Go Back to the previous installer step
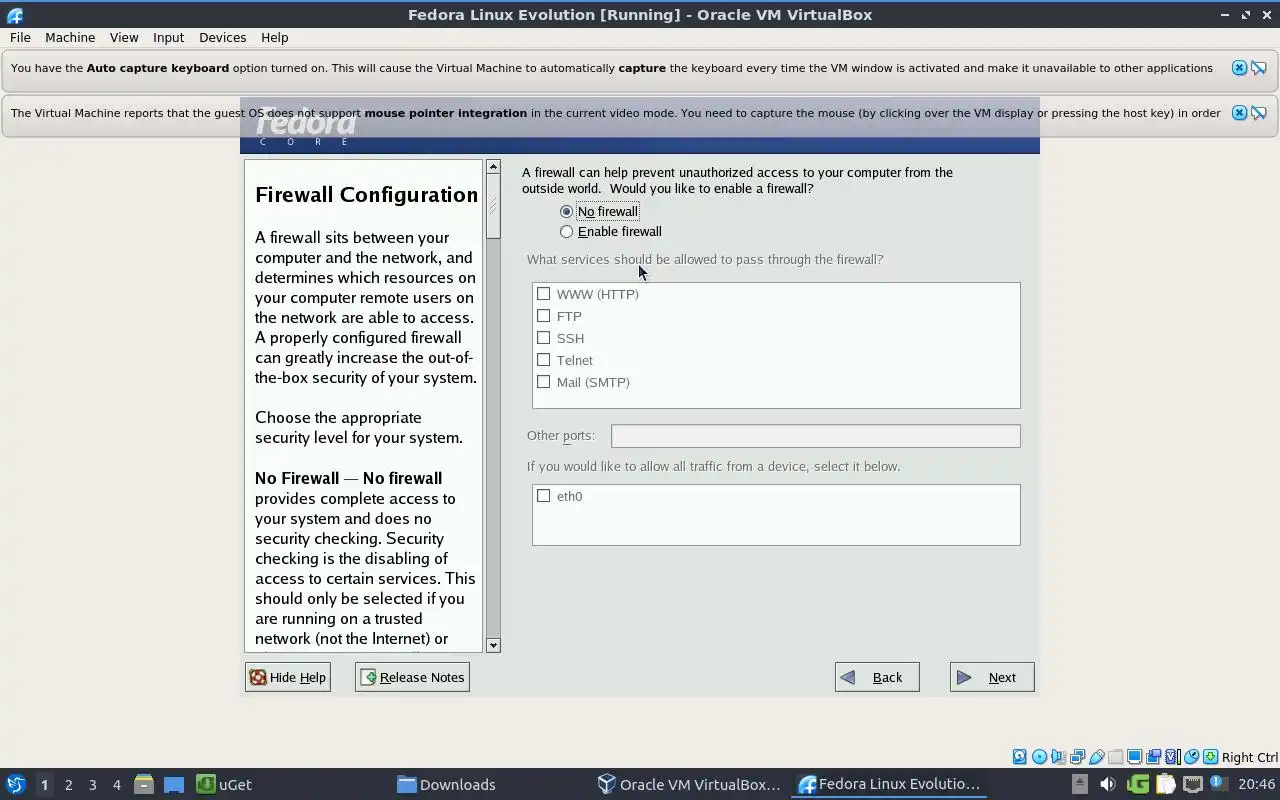This screenshot has height=800, width=1280. (x=877, y=677)
